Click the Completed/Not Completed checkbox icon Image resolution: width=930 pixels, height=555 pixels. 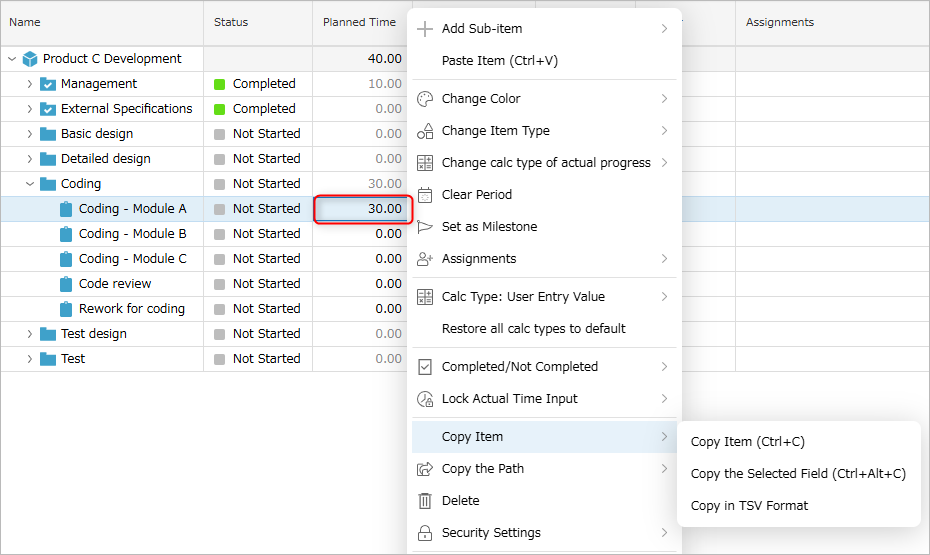tap(425, 366)
